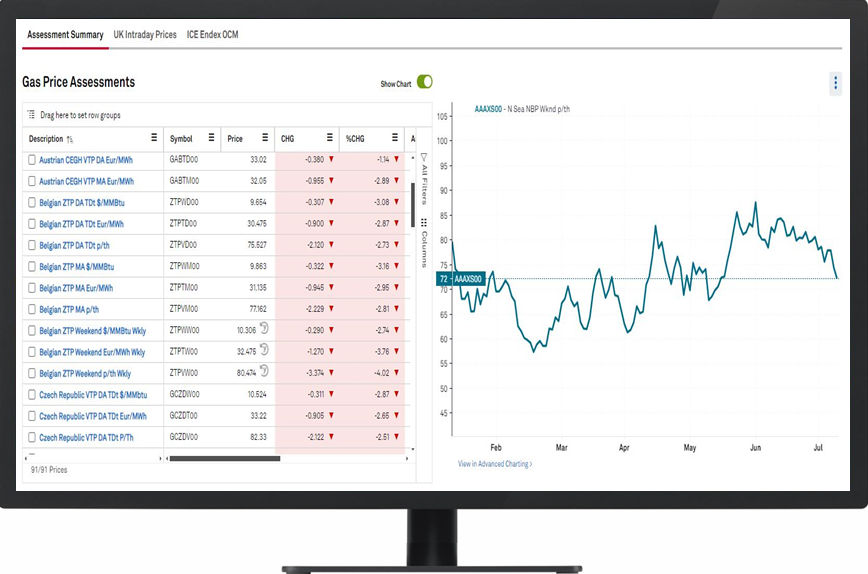Open the CHG column menu icon
This screenshot has width=868, height=574.
point(330,139)
